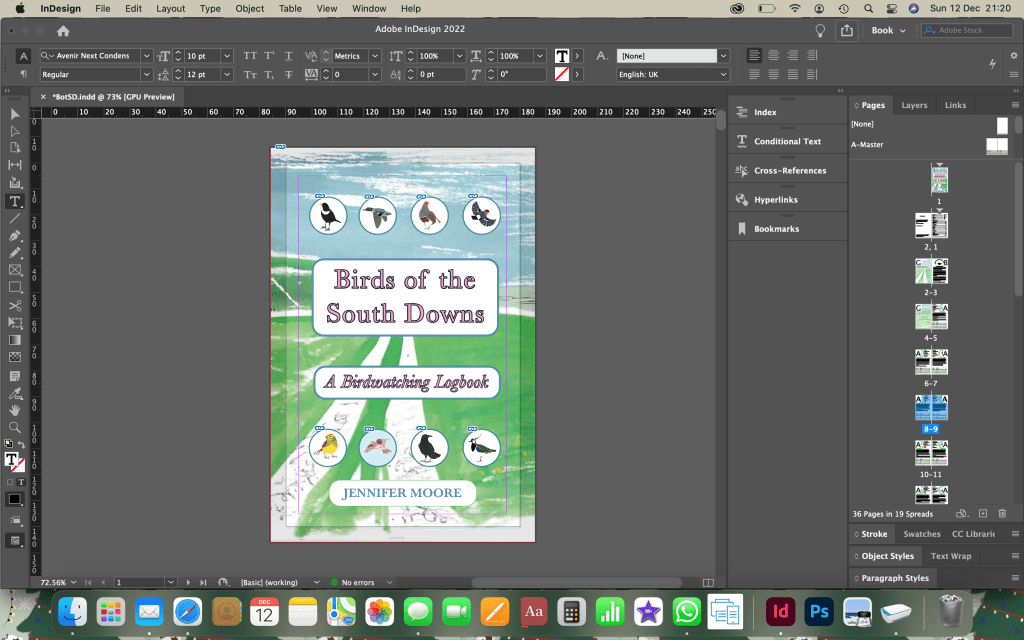Image resolution: width=1024 pixels, height=640 pixels.
Task: Toggle paragraph formatting controls mode
Action: (x=23, y=75)
